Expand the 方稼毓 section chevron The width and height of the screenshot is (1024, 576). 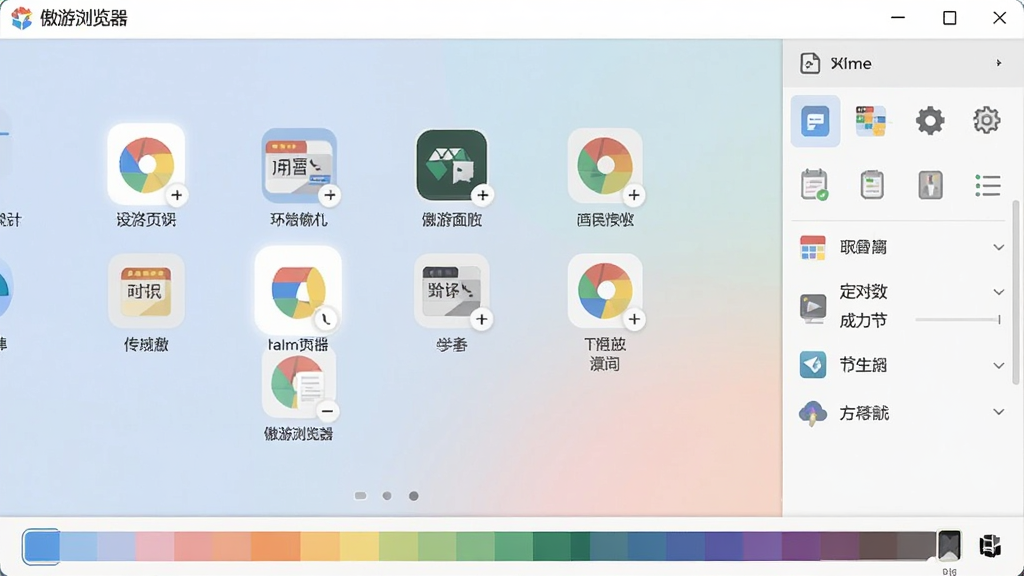[999, 412]
